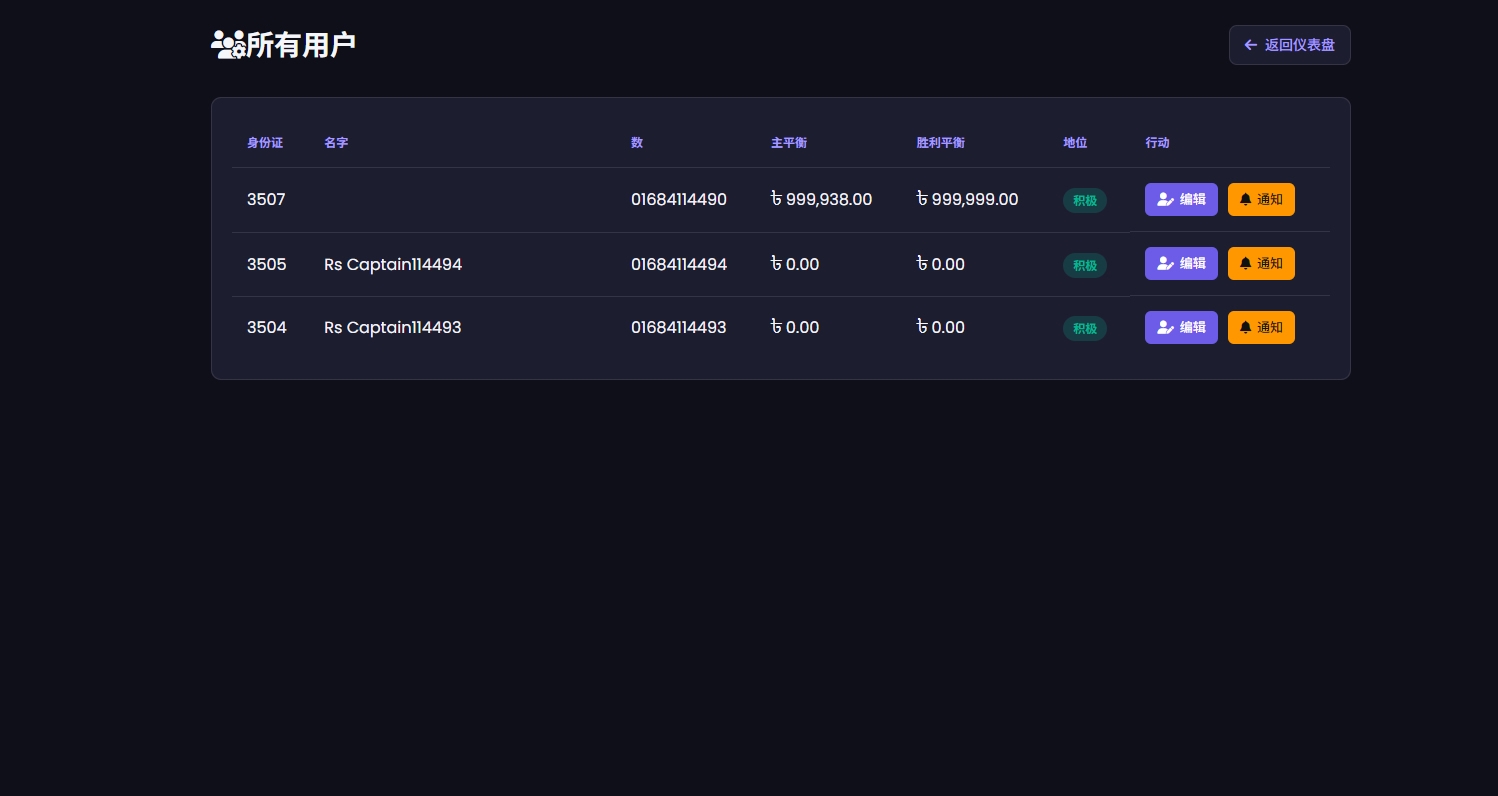Image resolution: width=1498 pixels, height=796 pixels.
Task: Click the left arrow icon in 返回仪表盘
Action: tap(1250, 45)
